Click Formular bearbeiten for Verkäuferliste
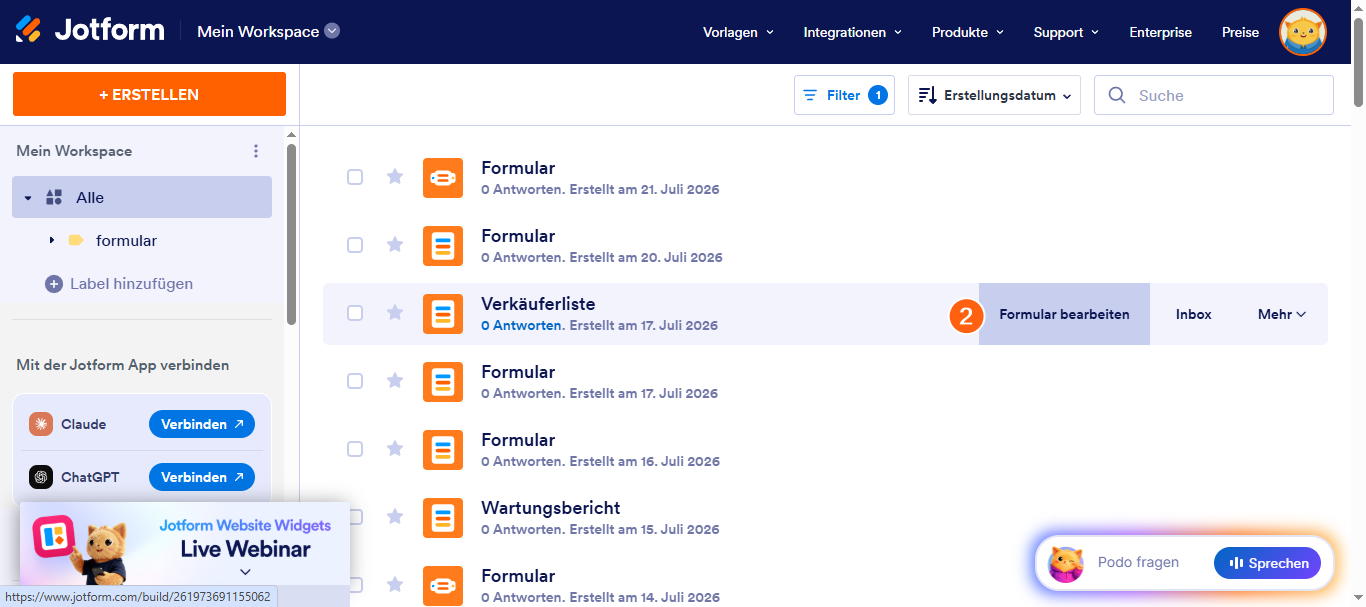The image size is (1366, 607). (x=1064, y=314)
